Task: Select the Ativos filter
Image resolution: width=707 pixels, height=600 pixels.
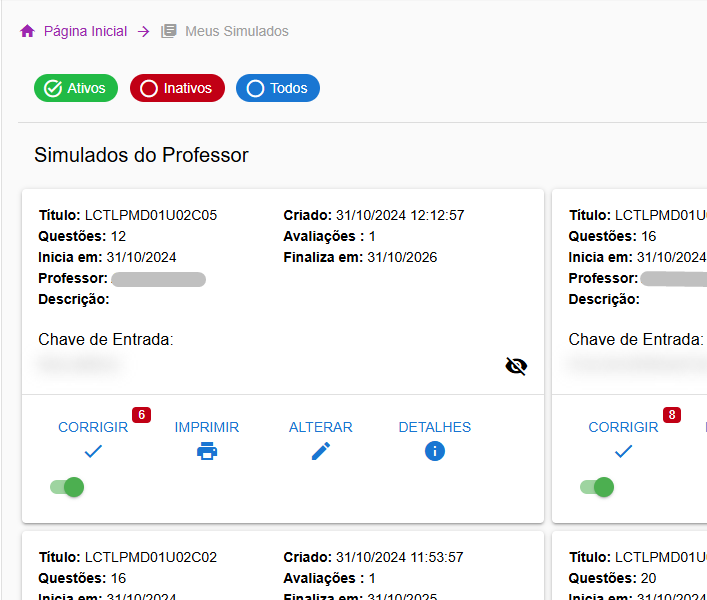Action: point(76,88)
